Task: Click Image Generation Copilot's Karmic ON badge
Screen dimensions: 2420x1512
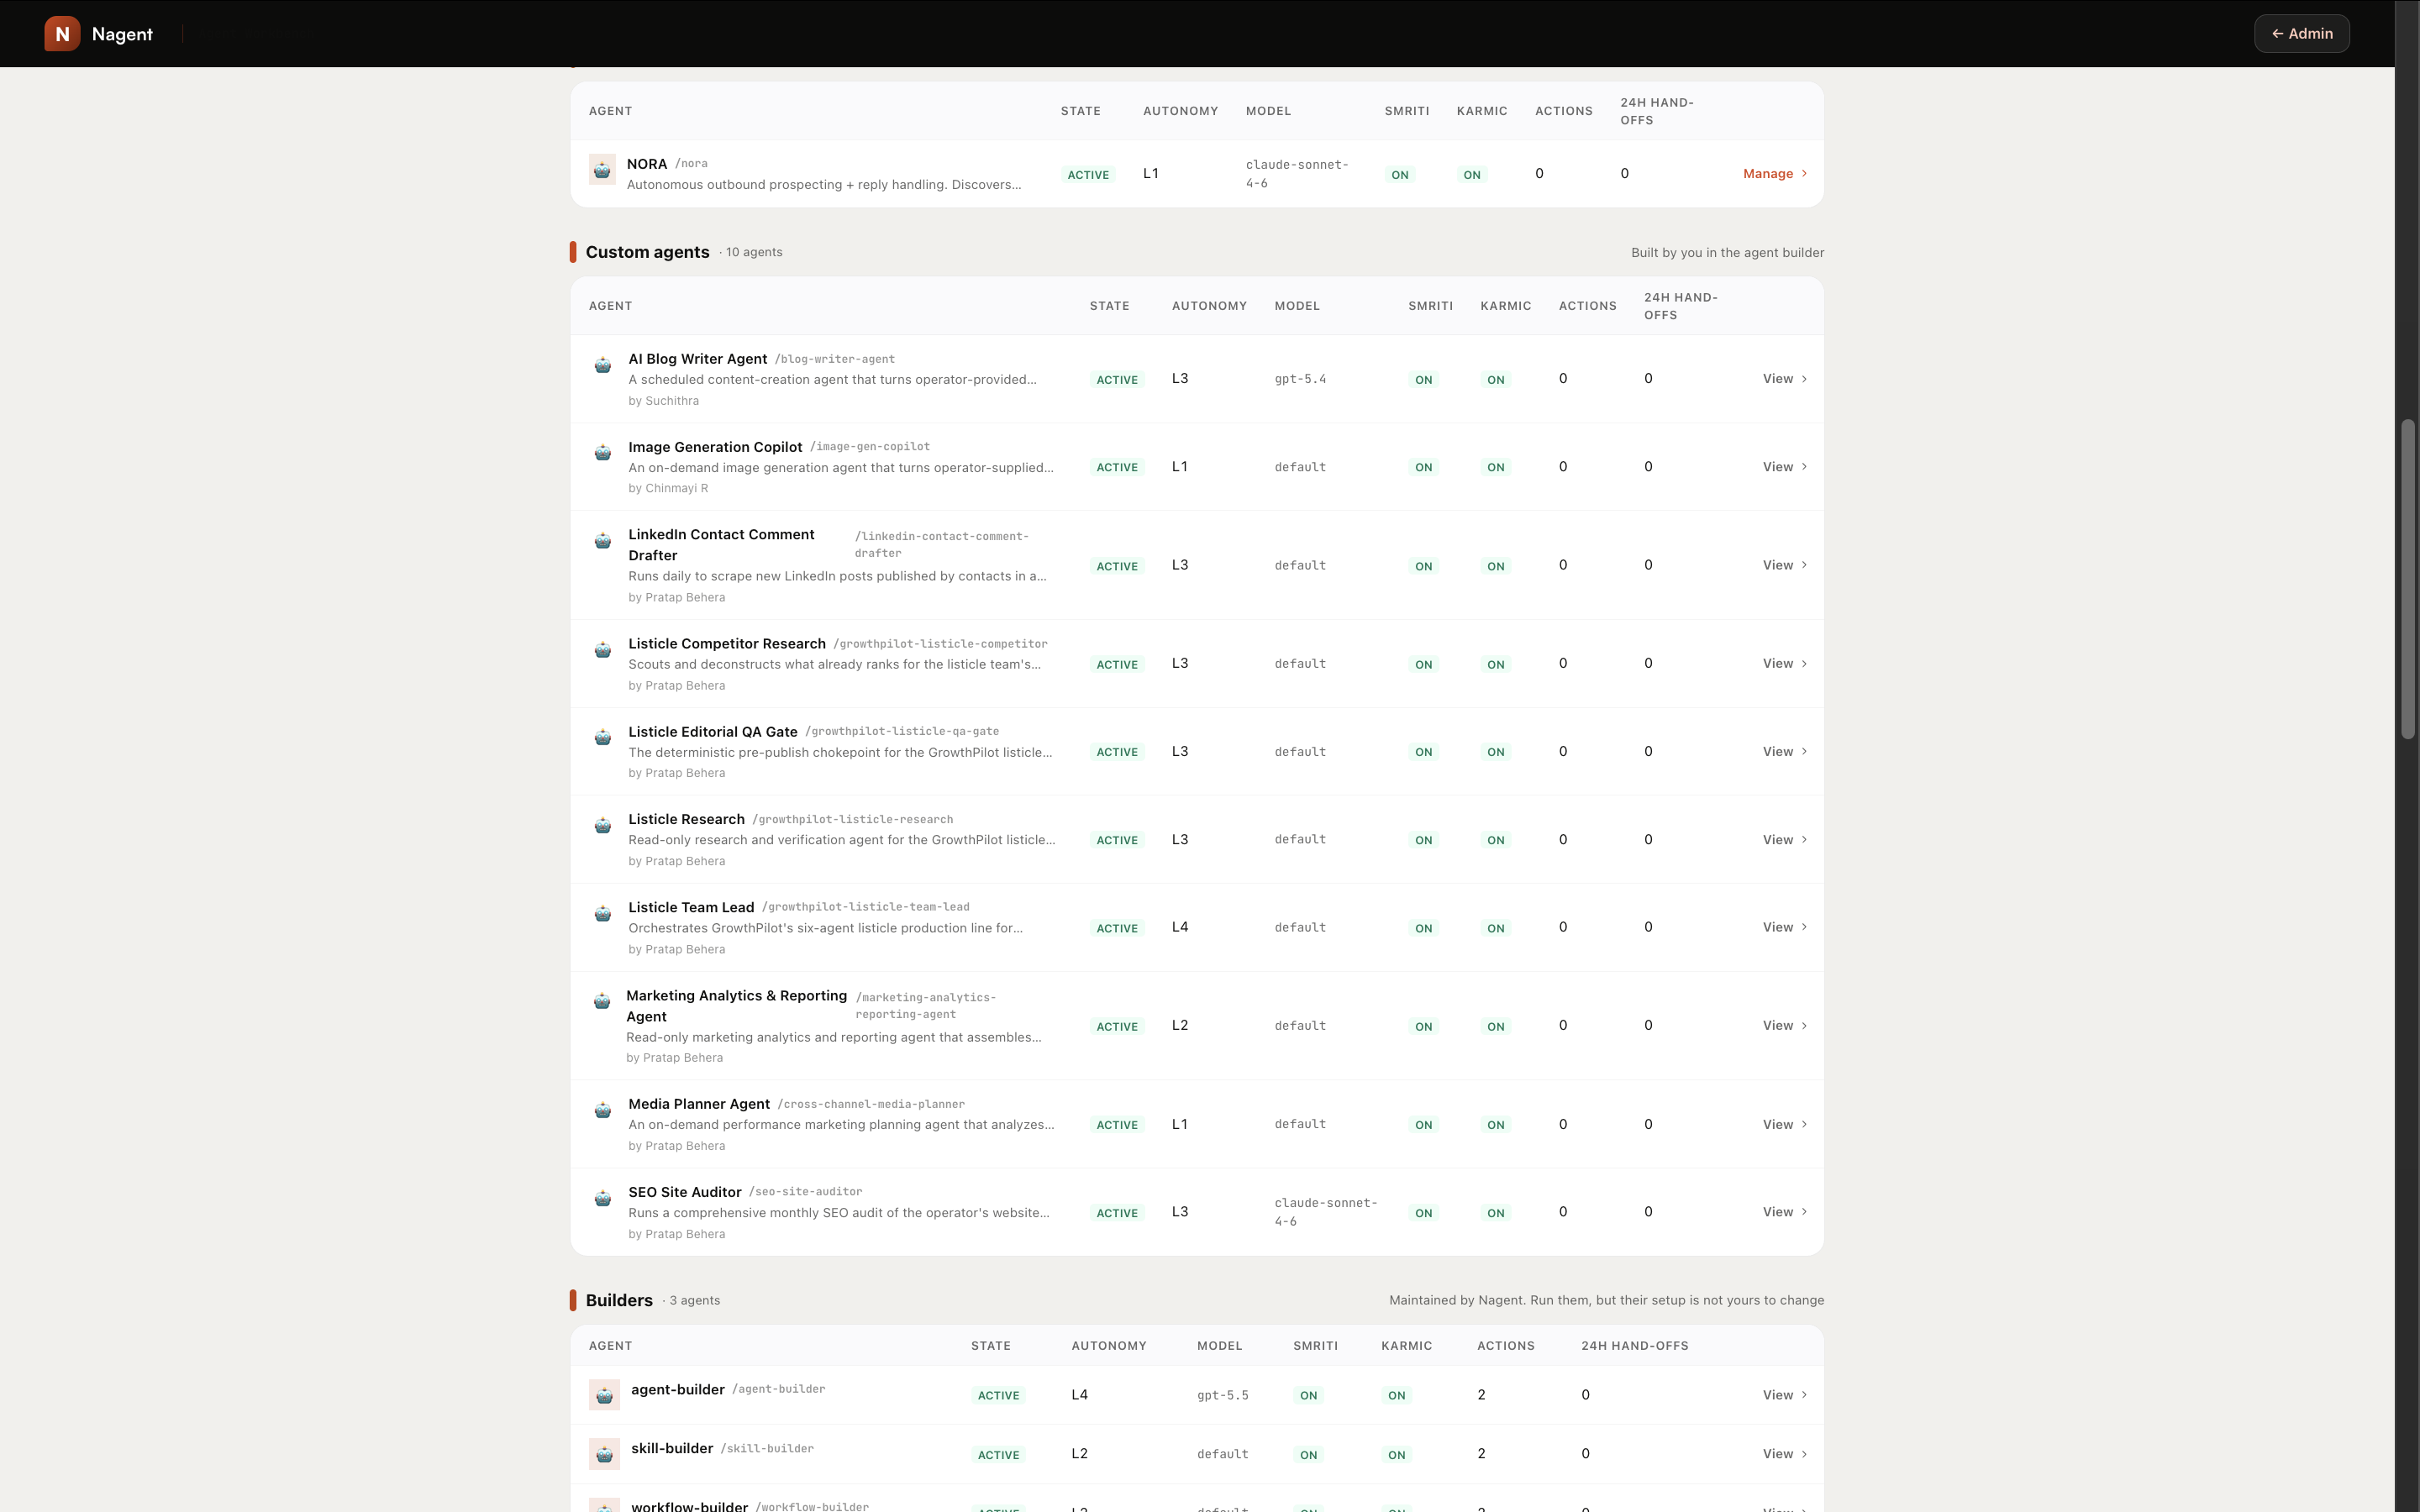Action: pyautogui.click(x=1496, y=467)
